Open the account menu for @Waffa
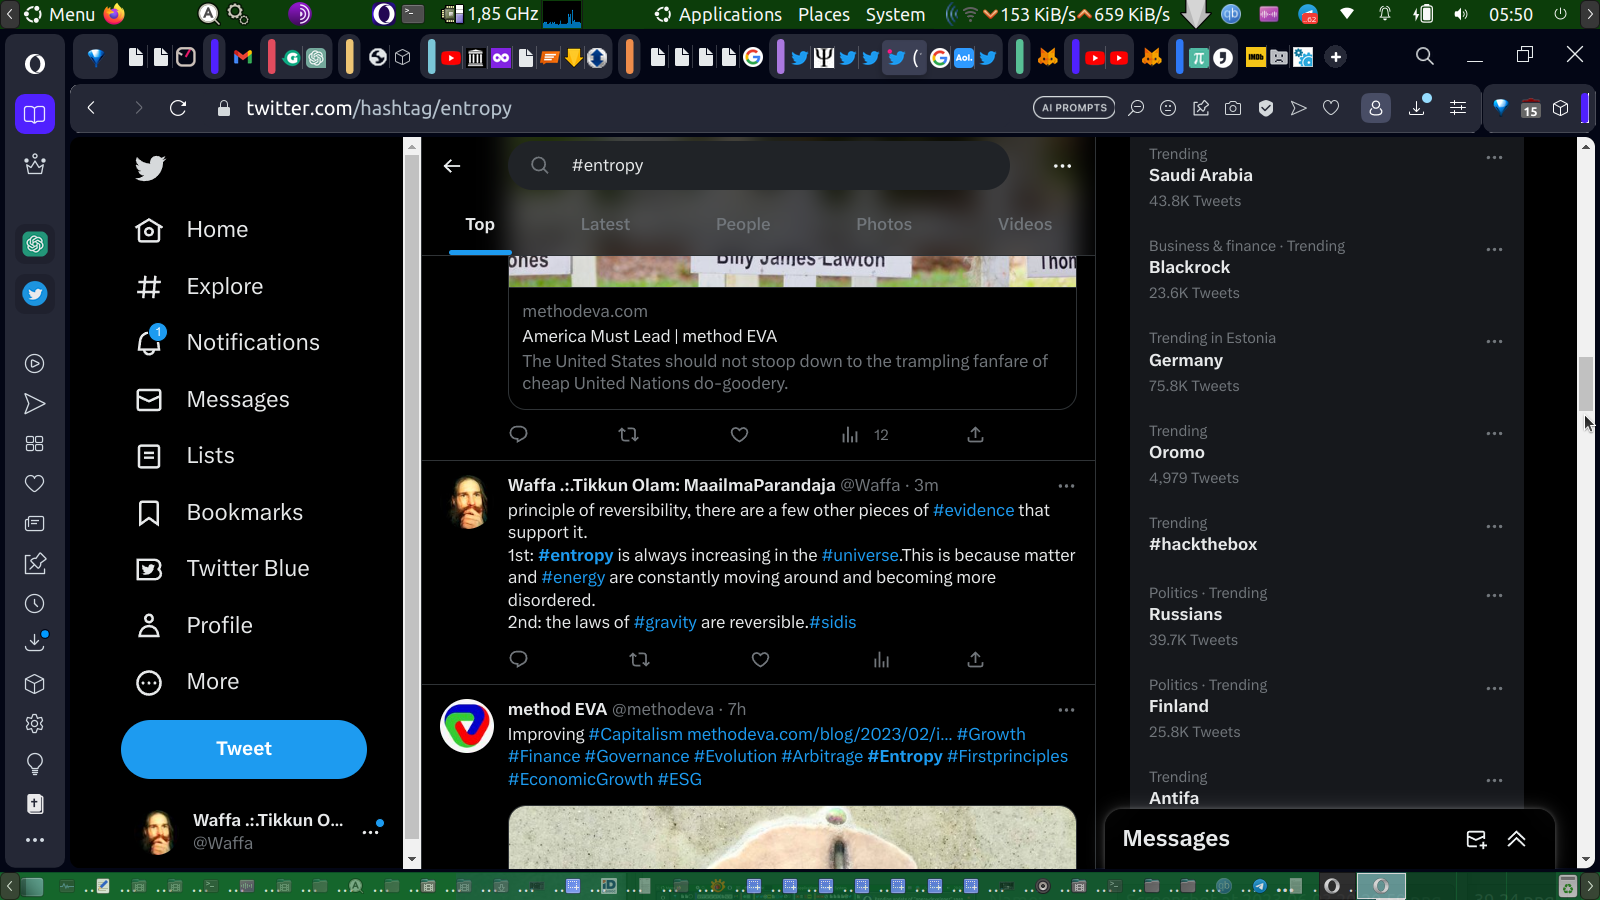 click(x=371, y=831)
